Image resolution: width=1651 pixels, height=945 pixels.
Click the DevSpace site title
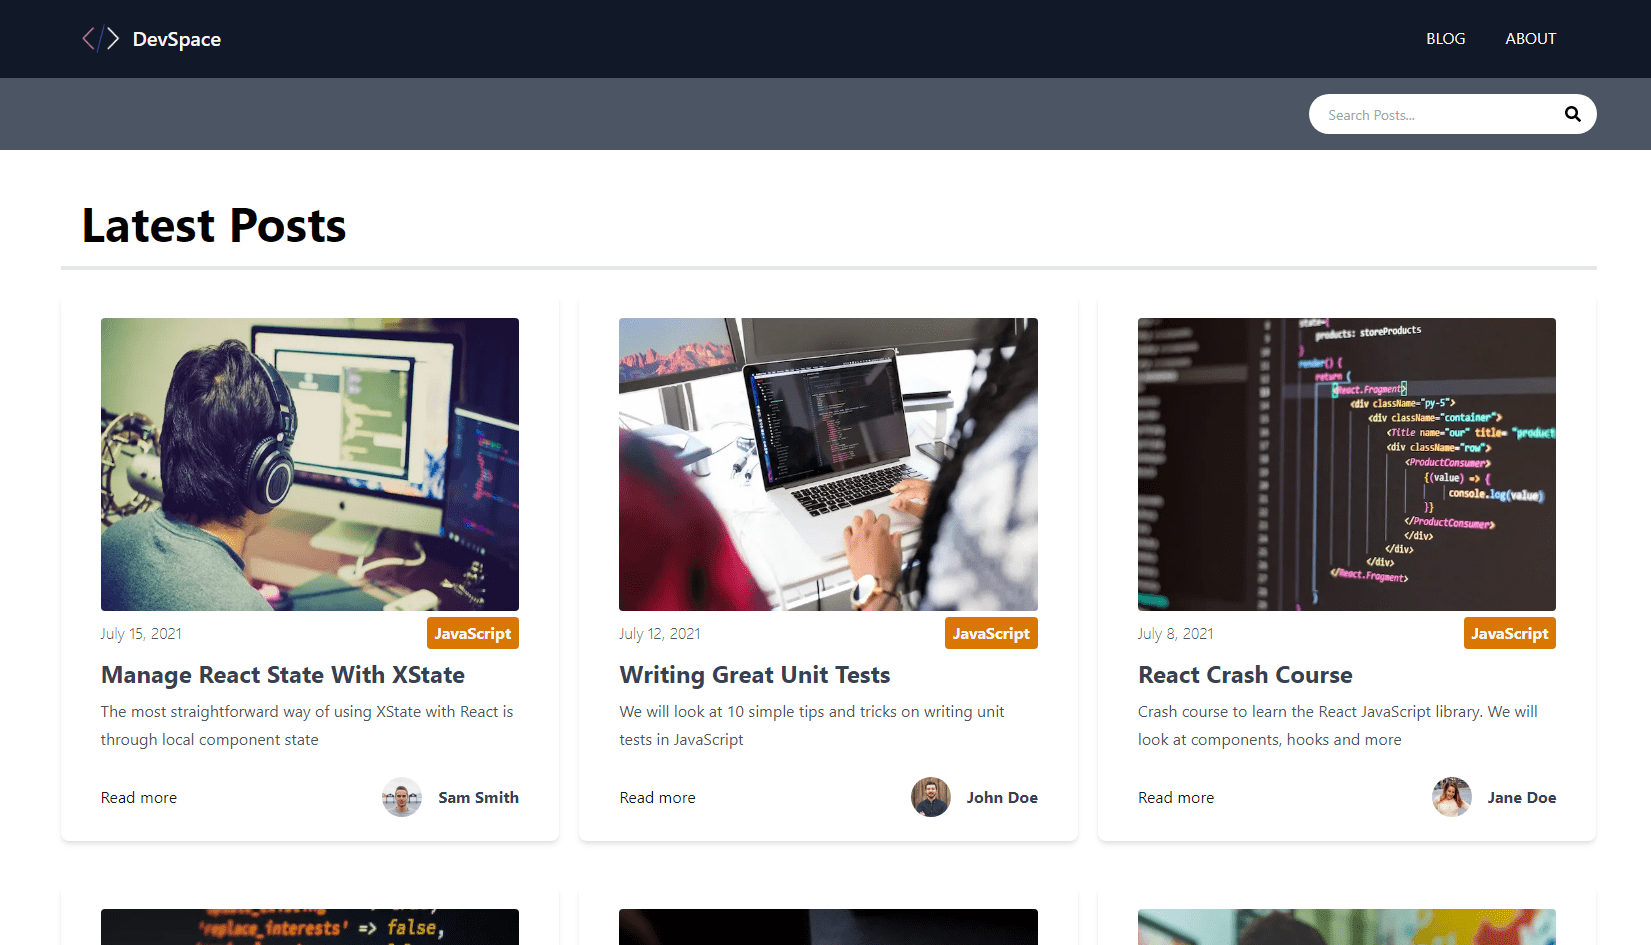coord(177,39)
